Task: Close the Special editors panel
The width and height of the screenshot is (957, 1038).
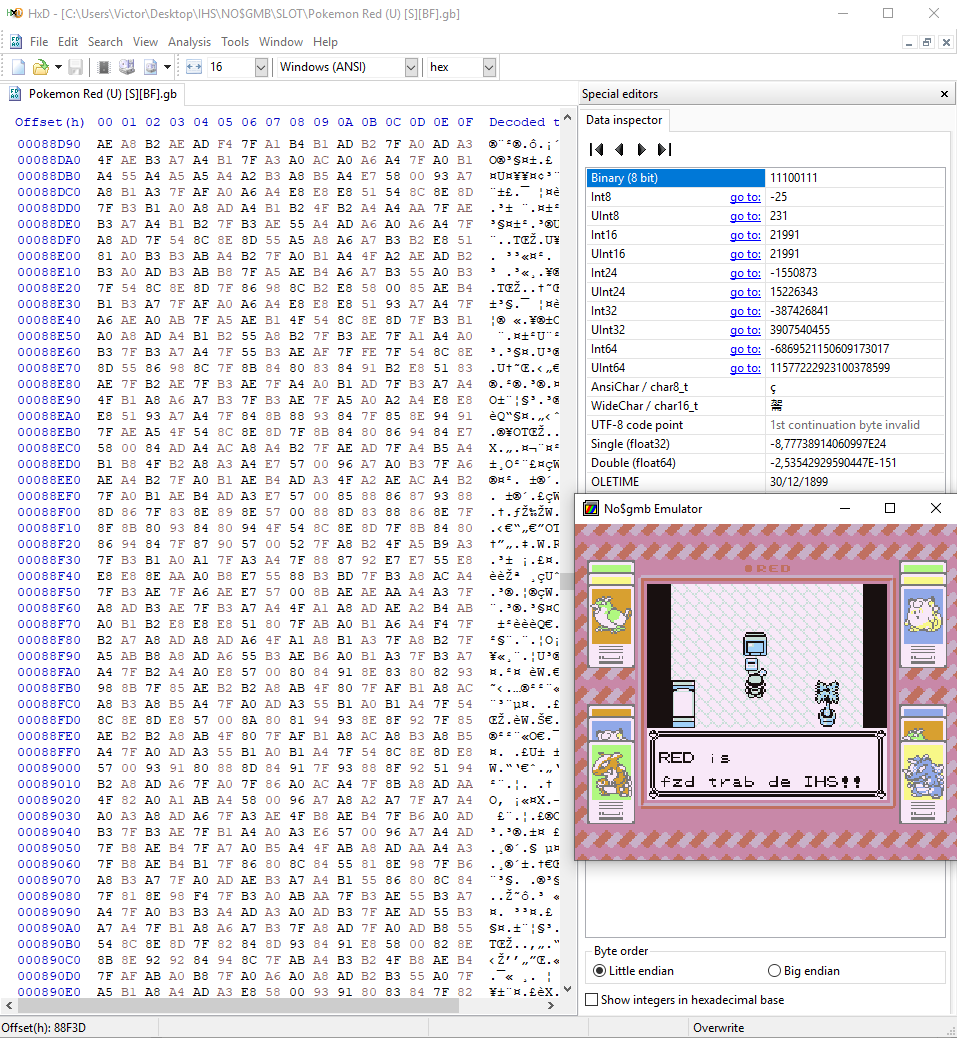Action: (944, 94)
